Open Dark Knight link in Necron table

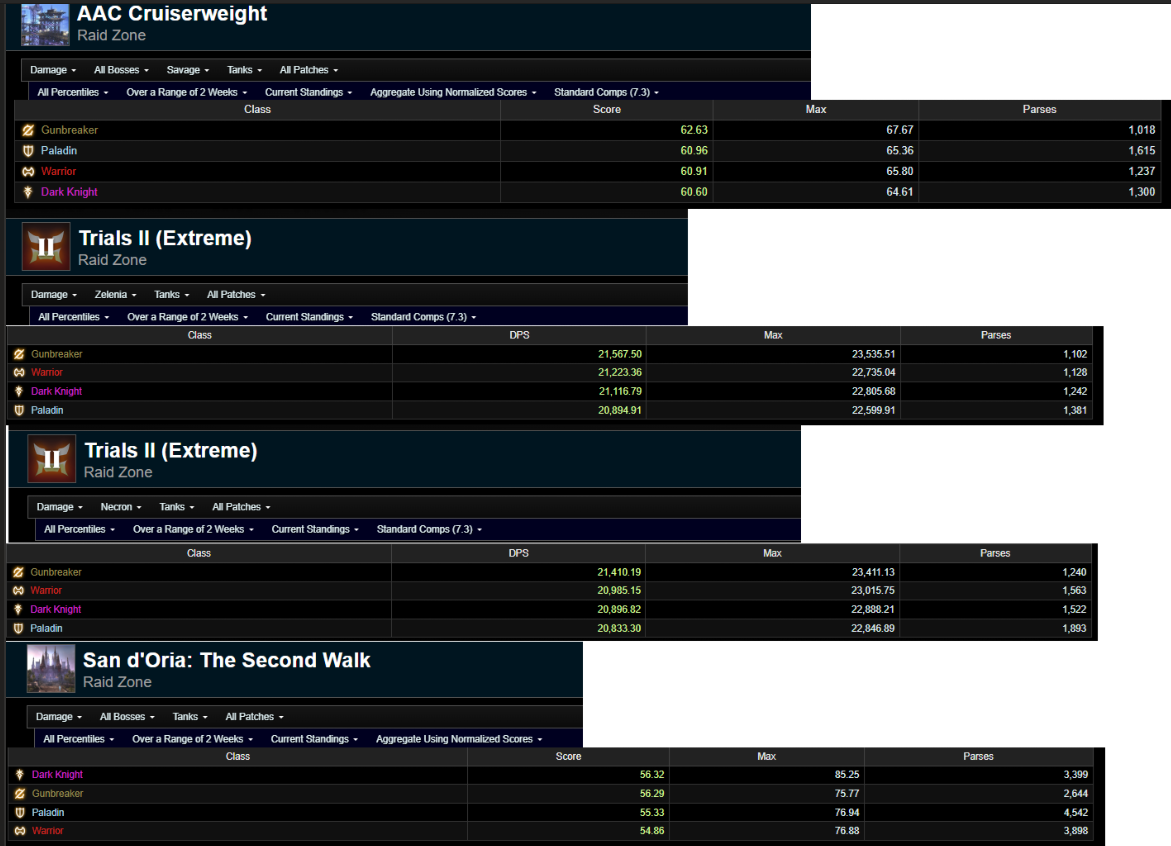point(56,609)
